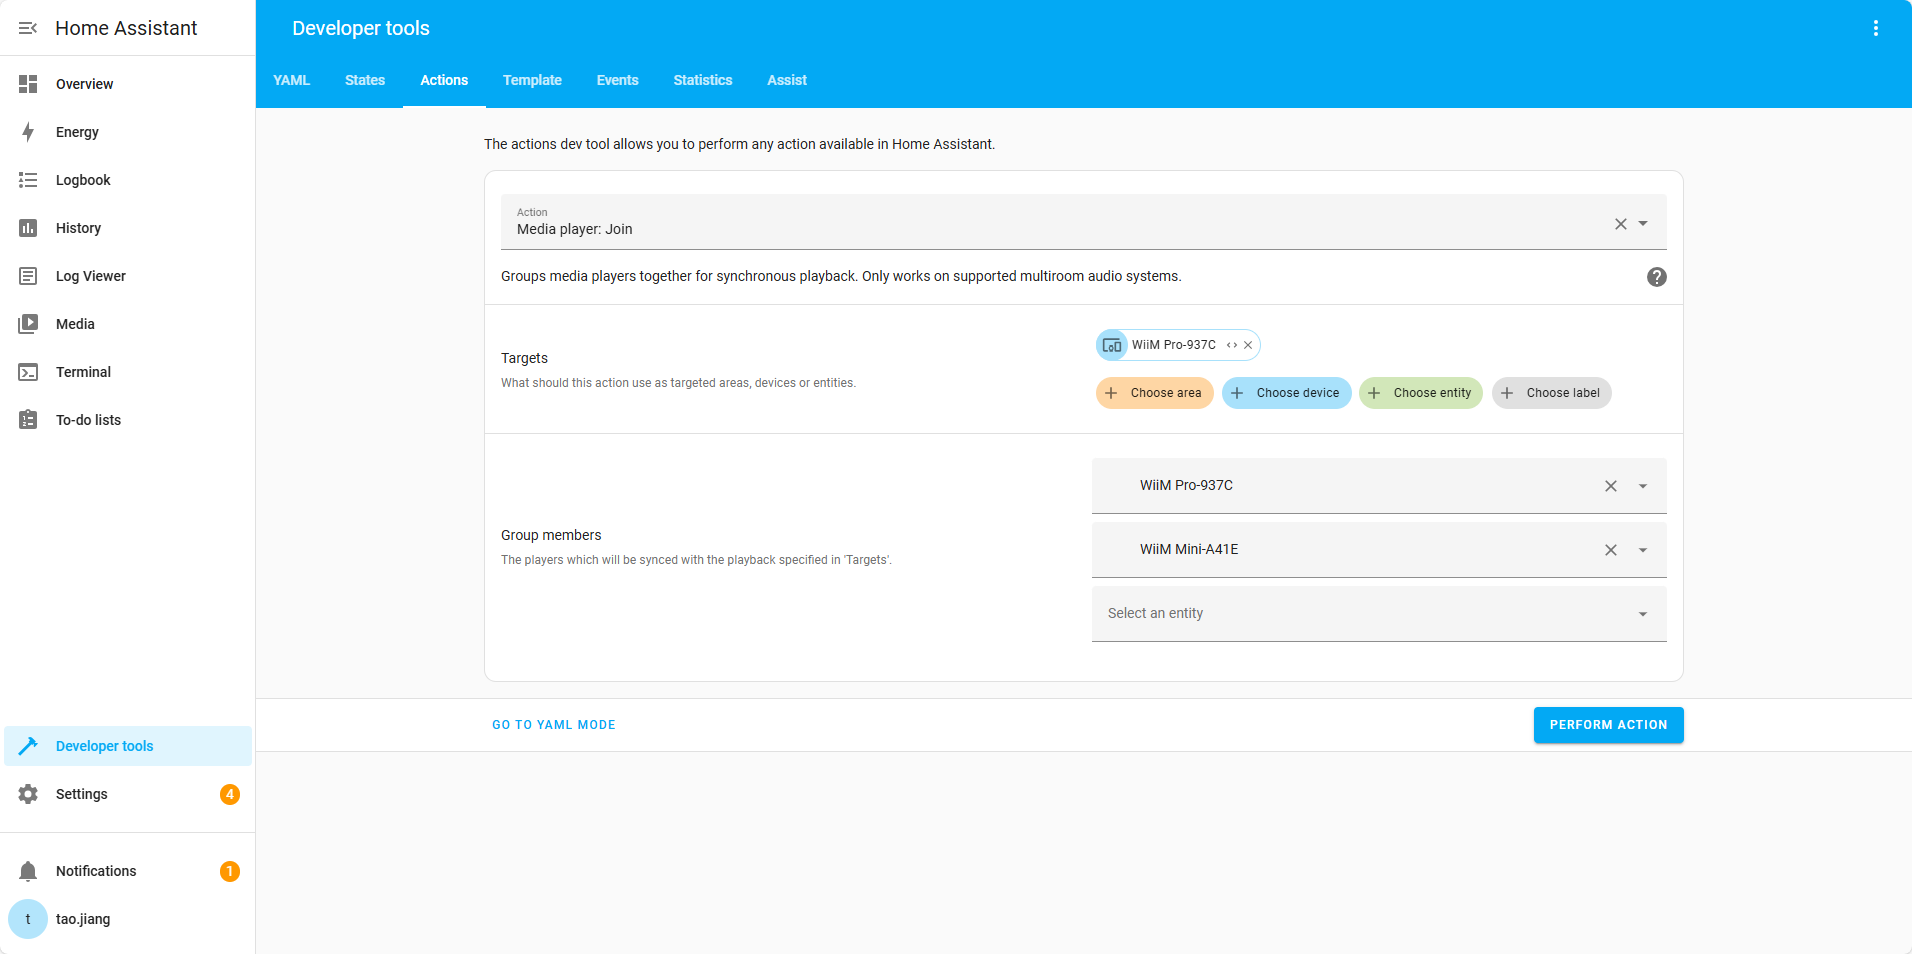Switch to the YAML tab
The width and height of the screenshot is (1912, 954).
coord(292,80)
